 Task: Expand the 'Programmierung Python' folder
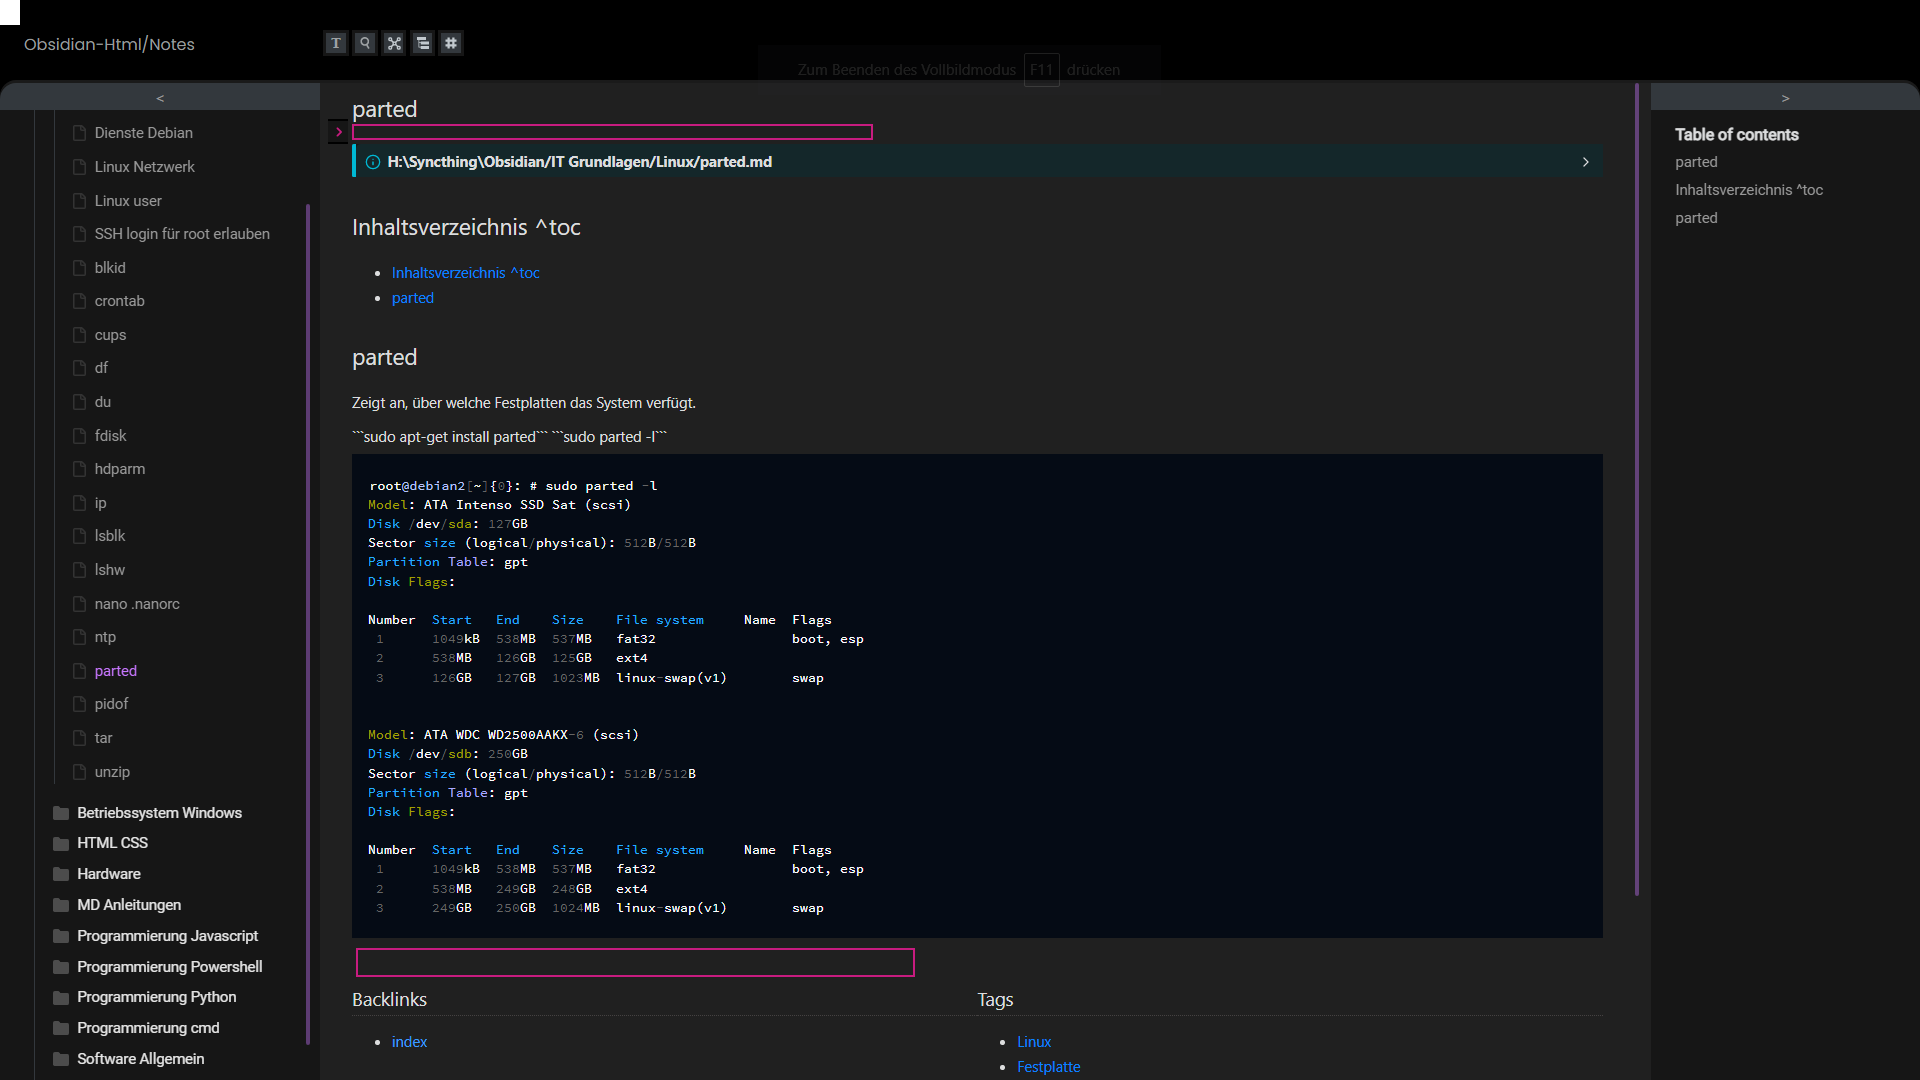(x=156, y=996)
